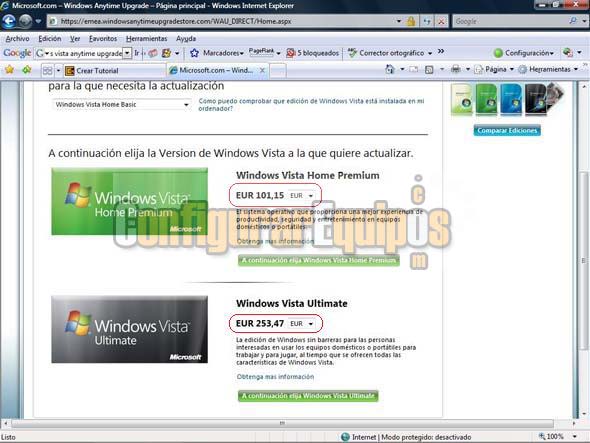The height and width of the screenshot is (443, 590).
Task: Open the Favoritos menu
Action: pos(103,39)
